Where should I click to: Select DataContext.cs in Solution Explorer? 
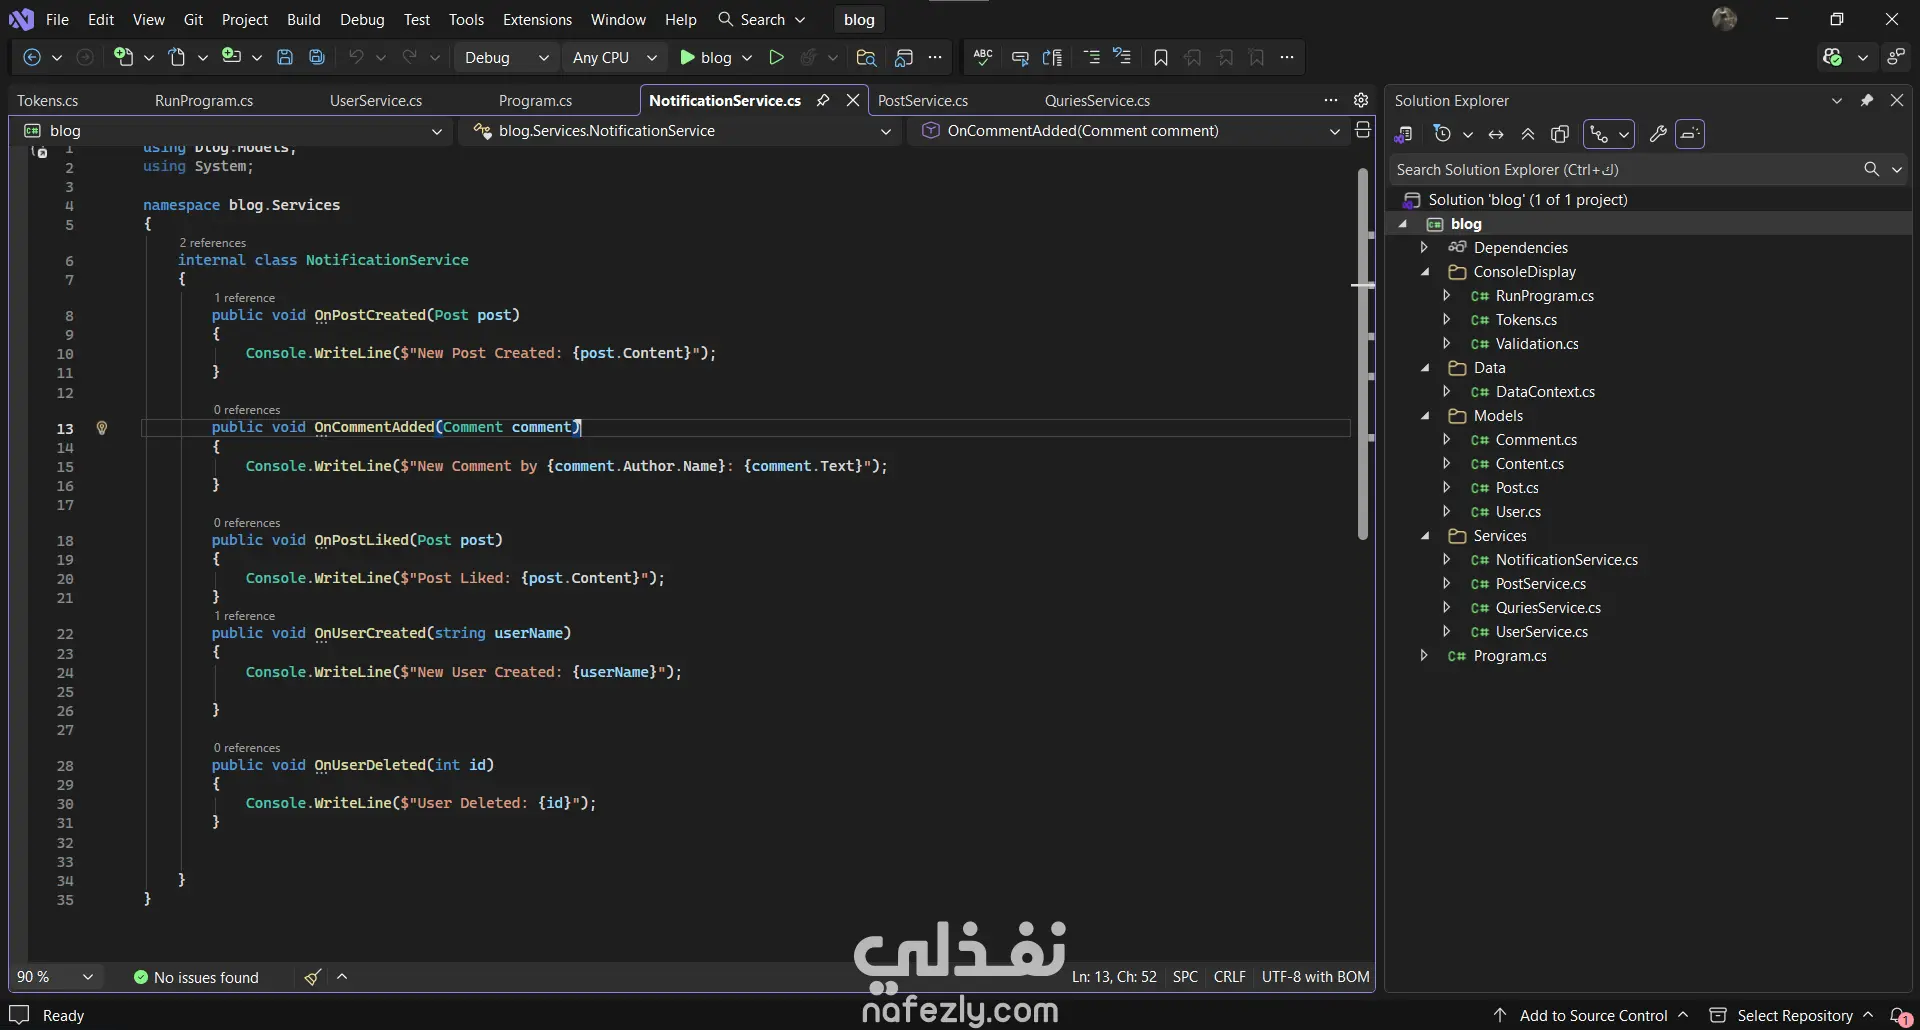1545,392
